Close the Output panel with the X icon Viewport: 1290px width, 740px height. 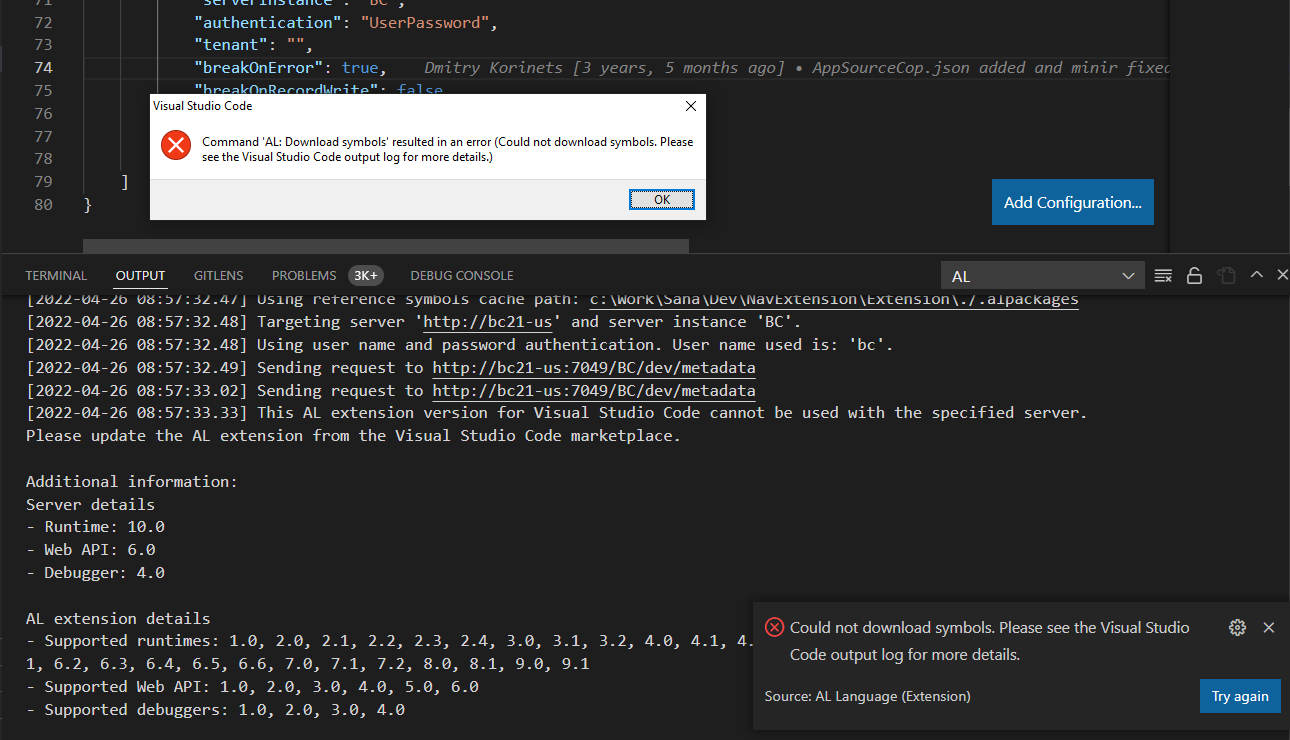pos(1282,274)
